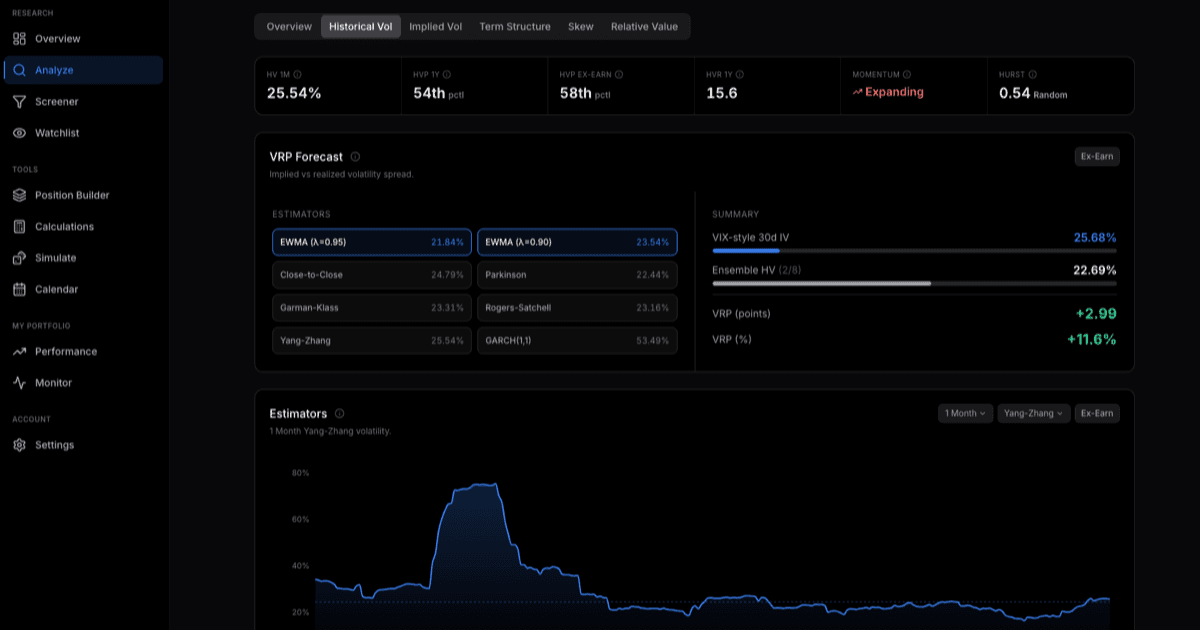The height and width of the screenshot is (630, 1200).
Task: Click the Performance chart icon
Action: (20, 351)
